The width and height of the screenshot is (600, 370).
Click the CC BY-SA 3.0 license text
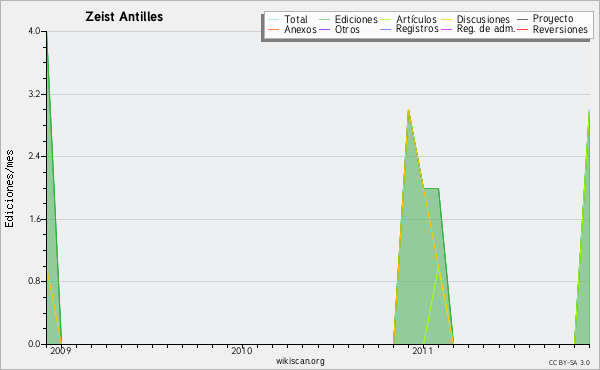coord(569,362)
